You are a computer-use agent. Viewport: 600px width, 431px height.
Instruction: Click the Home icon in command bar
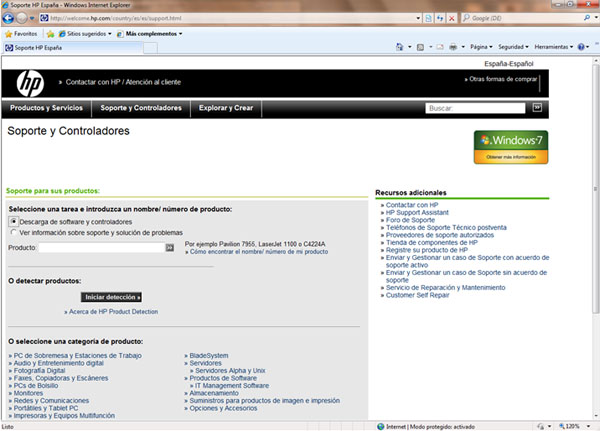pos(399,47)
